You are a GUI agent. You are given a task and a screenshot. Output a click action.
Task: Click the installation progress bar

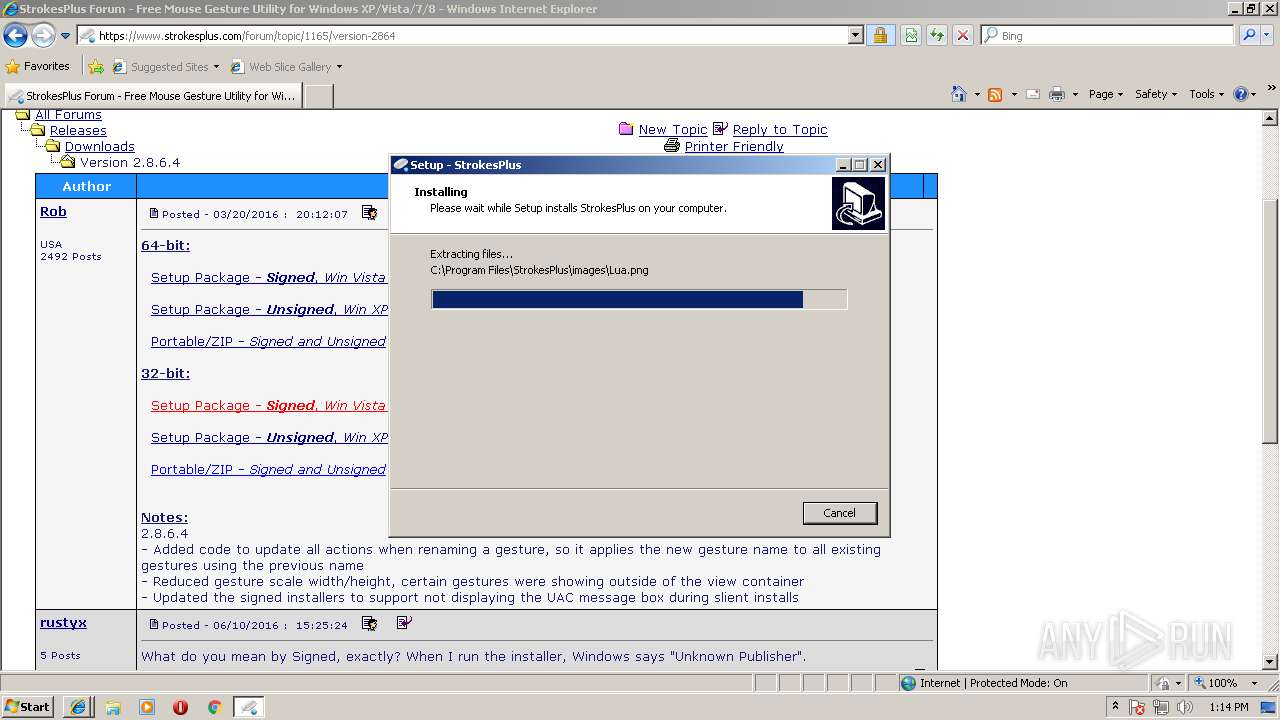(639, 299)
